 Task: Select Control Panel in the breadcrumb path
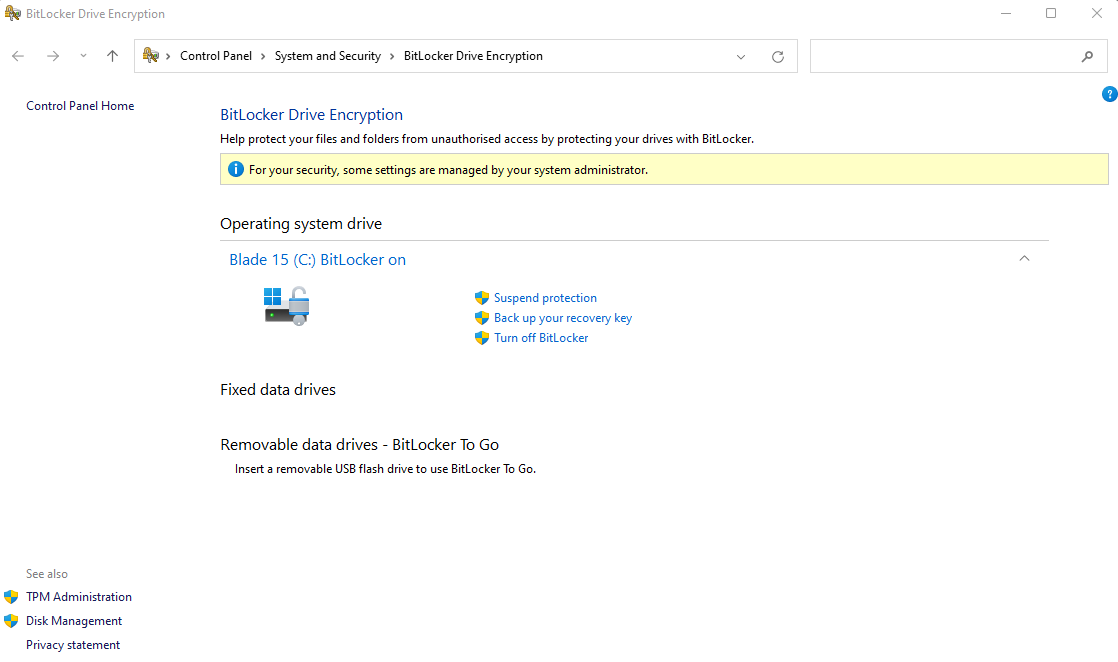click(217, 56)
